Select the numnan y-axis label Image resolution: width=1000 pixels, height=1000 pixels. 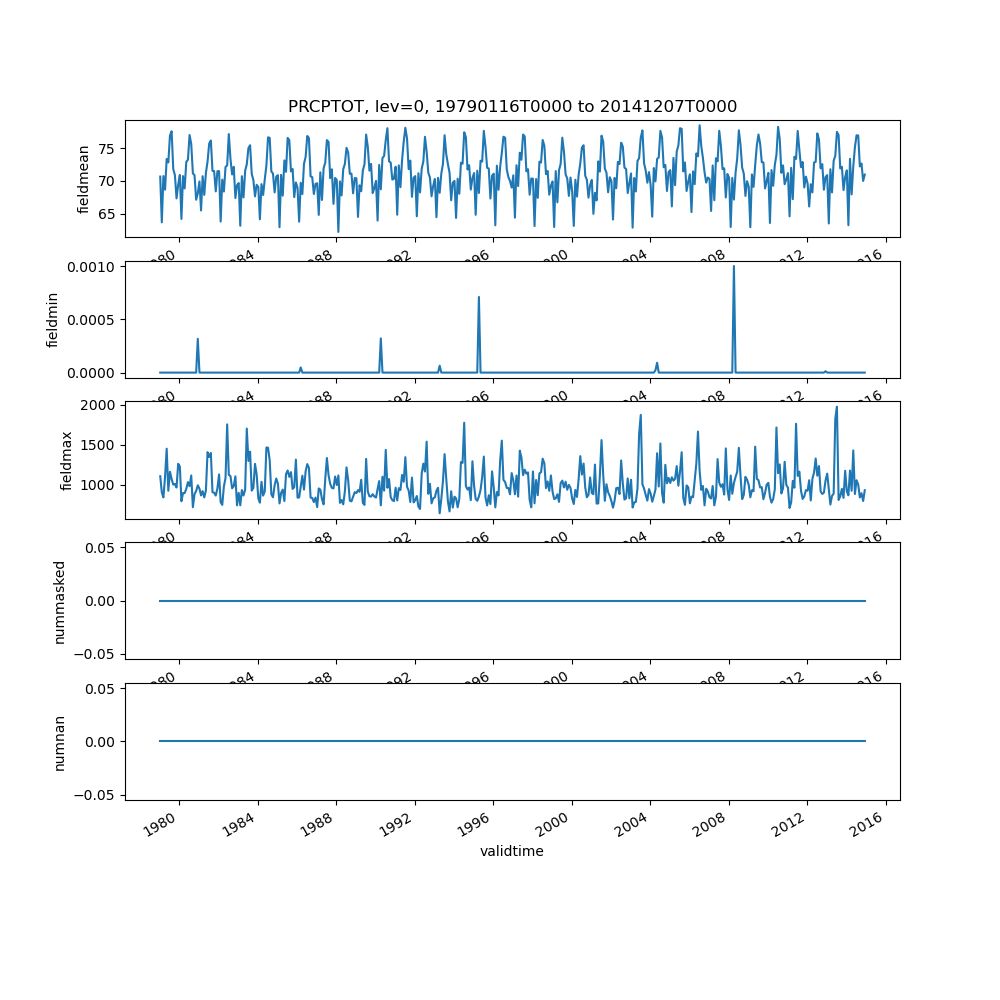pos(59,742)
